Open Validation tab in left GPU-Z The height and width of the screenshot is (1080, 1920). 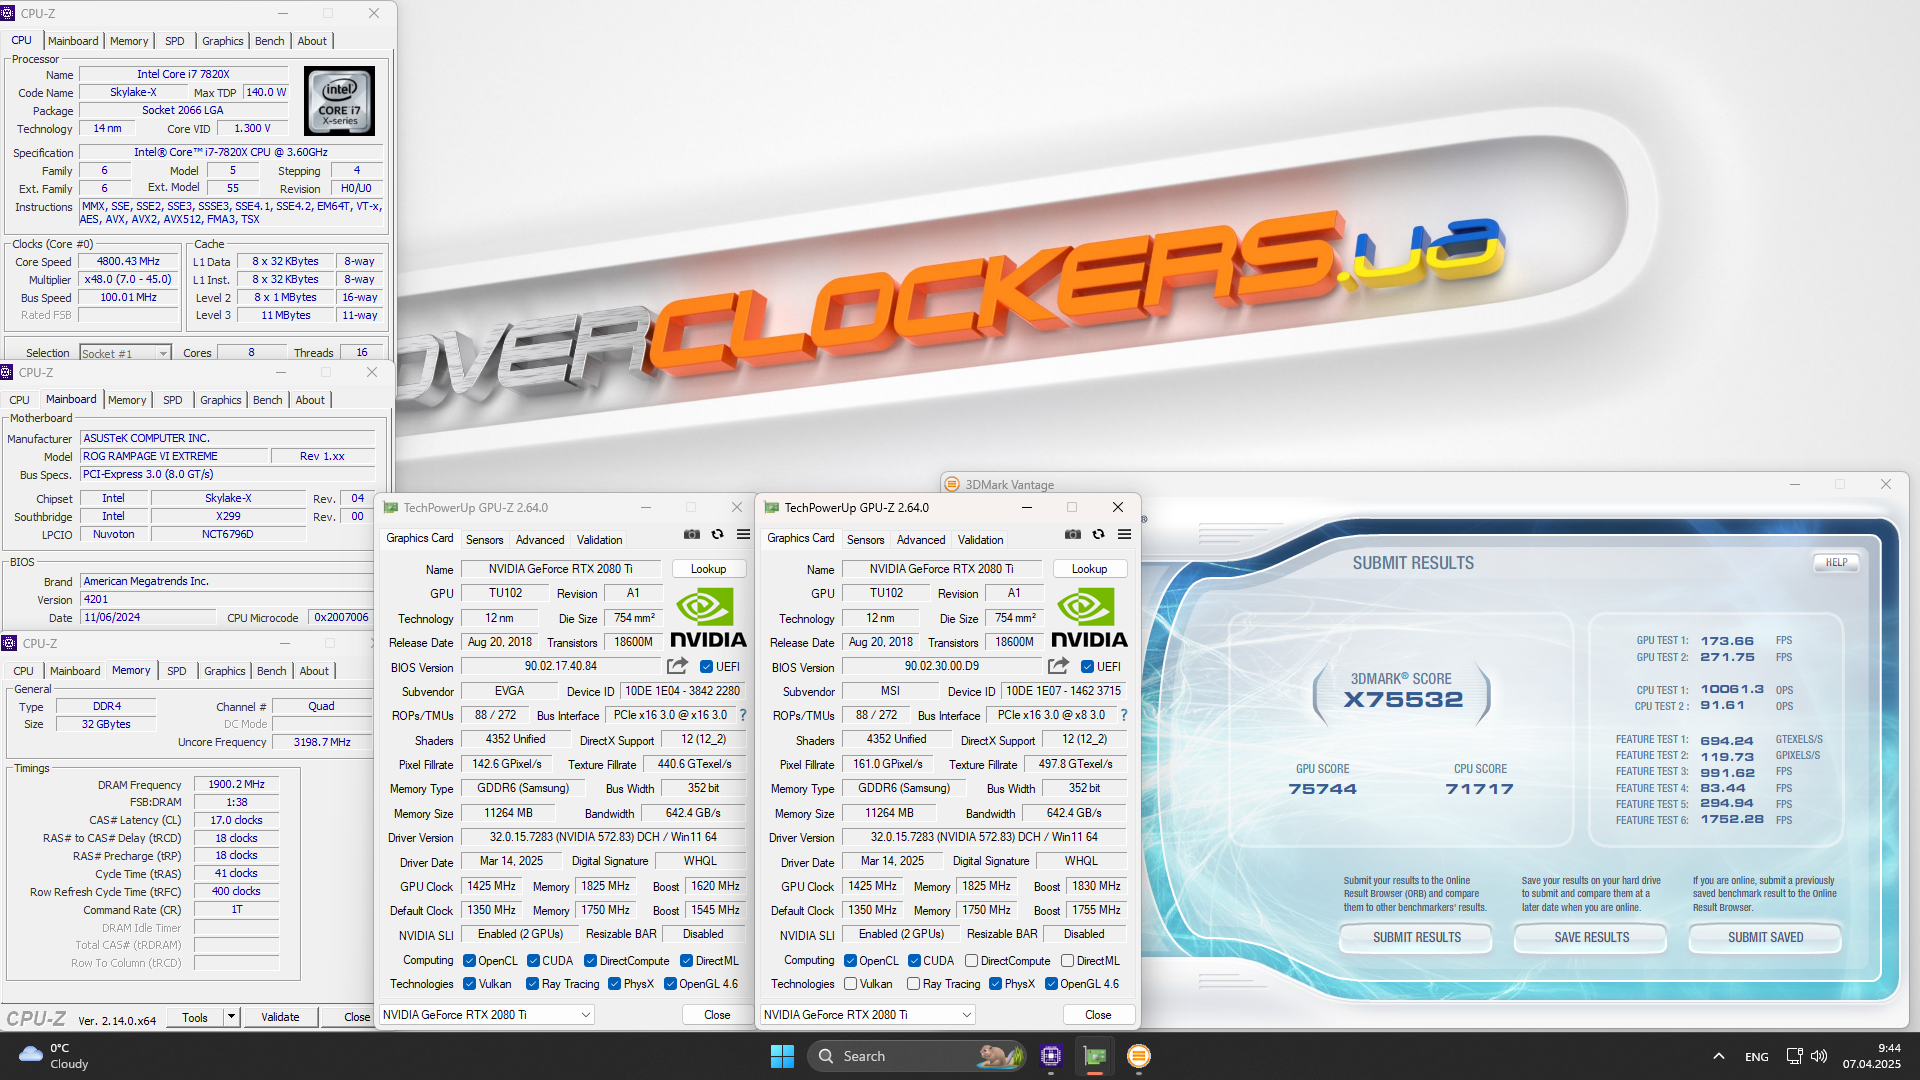[599, 540]
